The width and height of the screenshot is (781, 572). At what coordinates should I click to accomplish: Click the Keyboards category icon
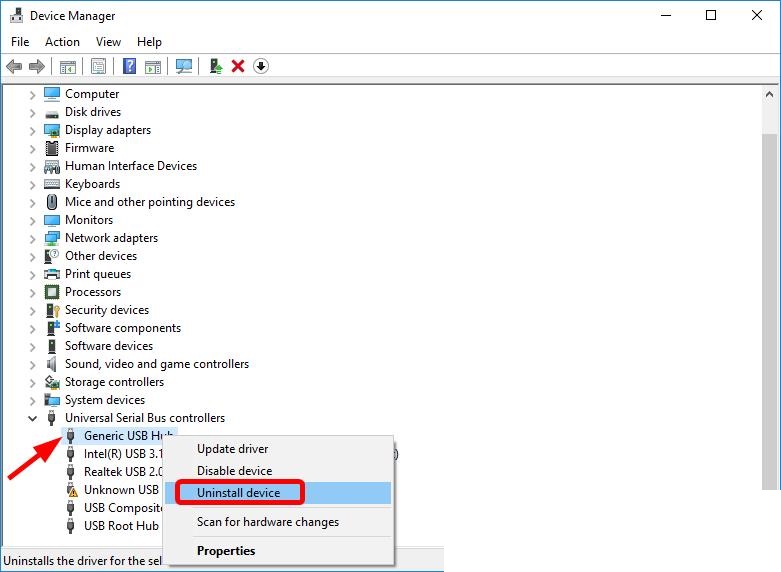pos(52,184)
